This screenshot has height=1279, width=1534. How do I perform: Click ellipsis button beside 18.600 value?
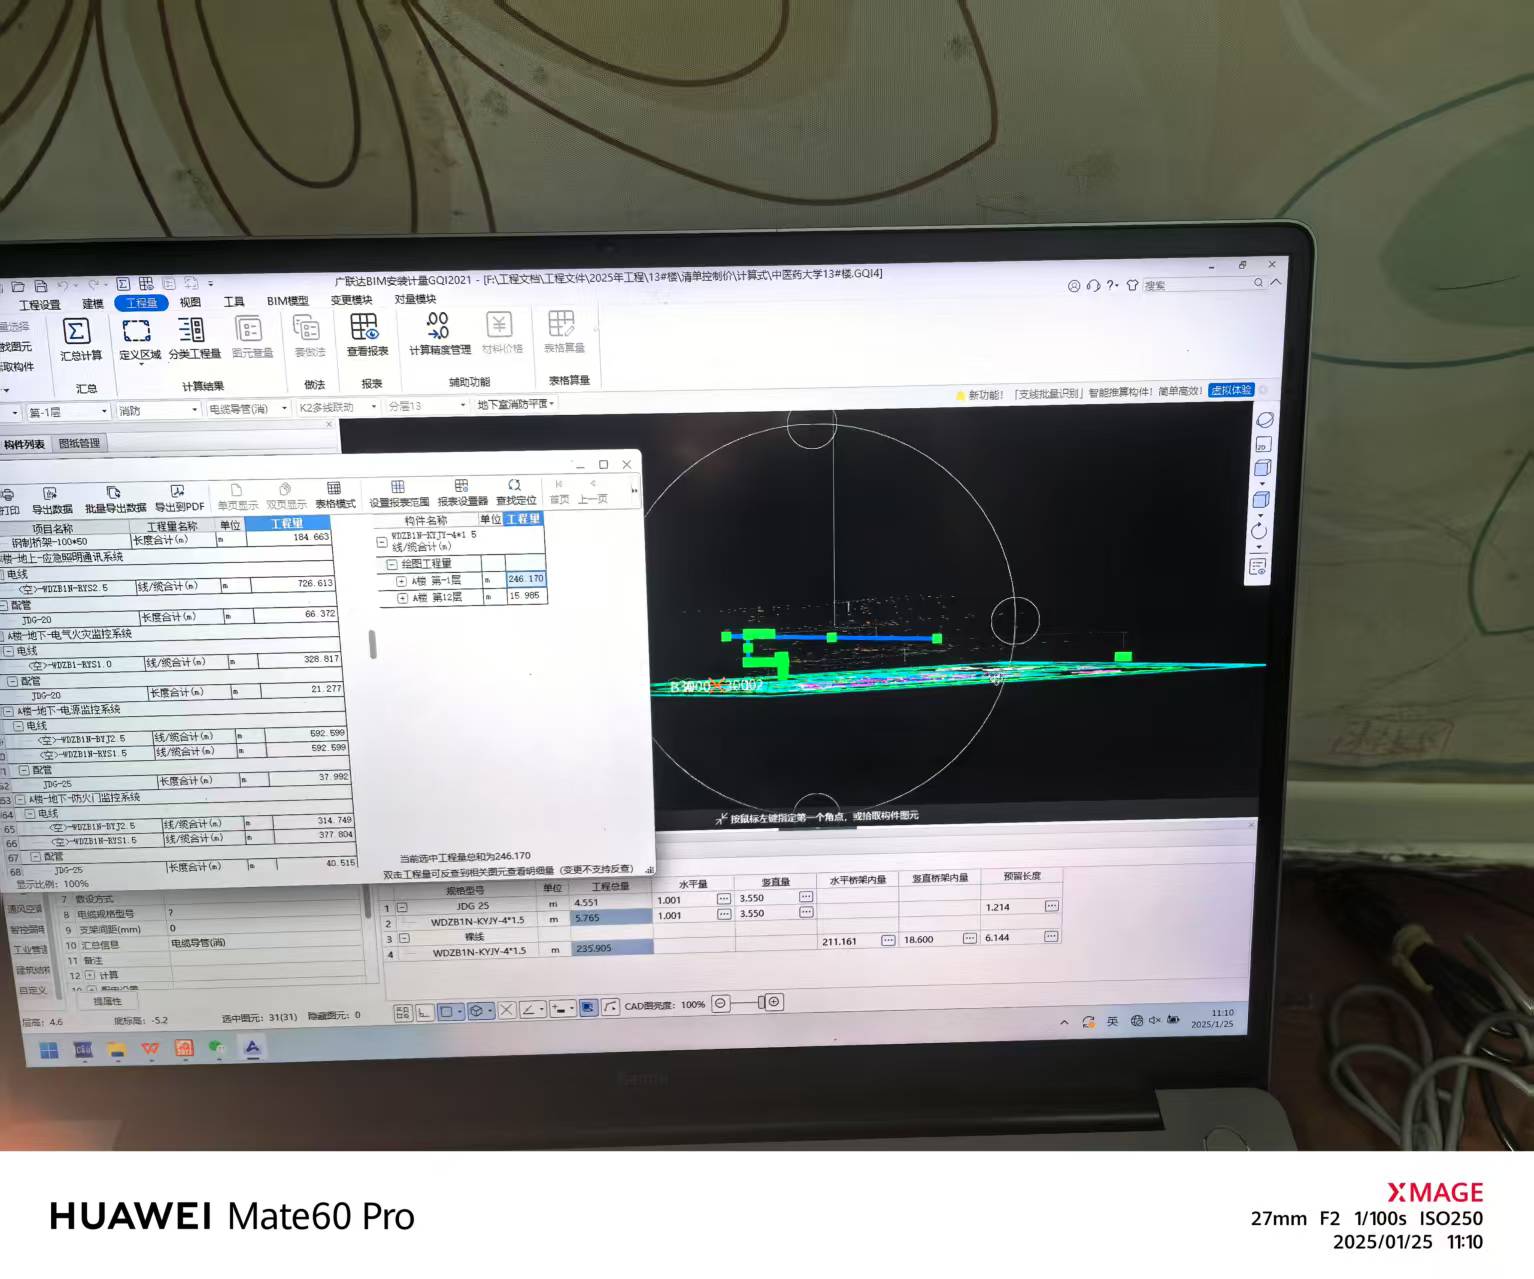tap(969, 938)
